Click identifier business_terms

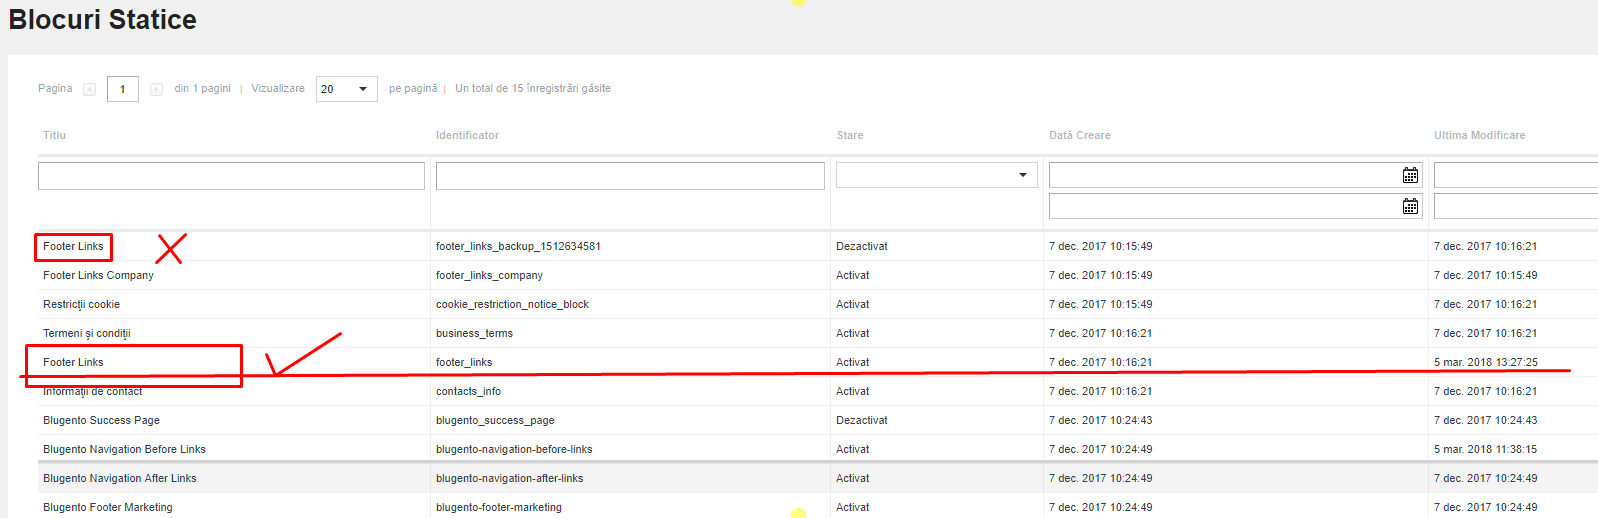click(474, 333)
